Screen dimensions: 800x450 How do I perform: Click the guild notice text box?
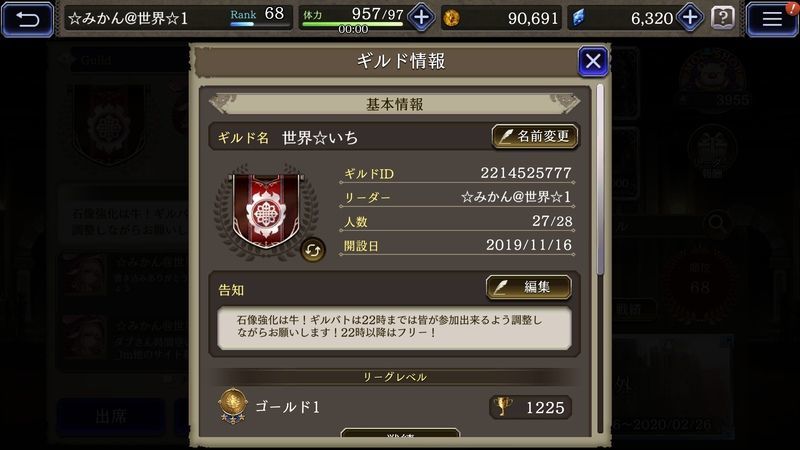pos(394,328)
